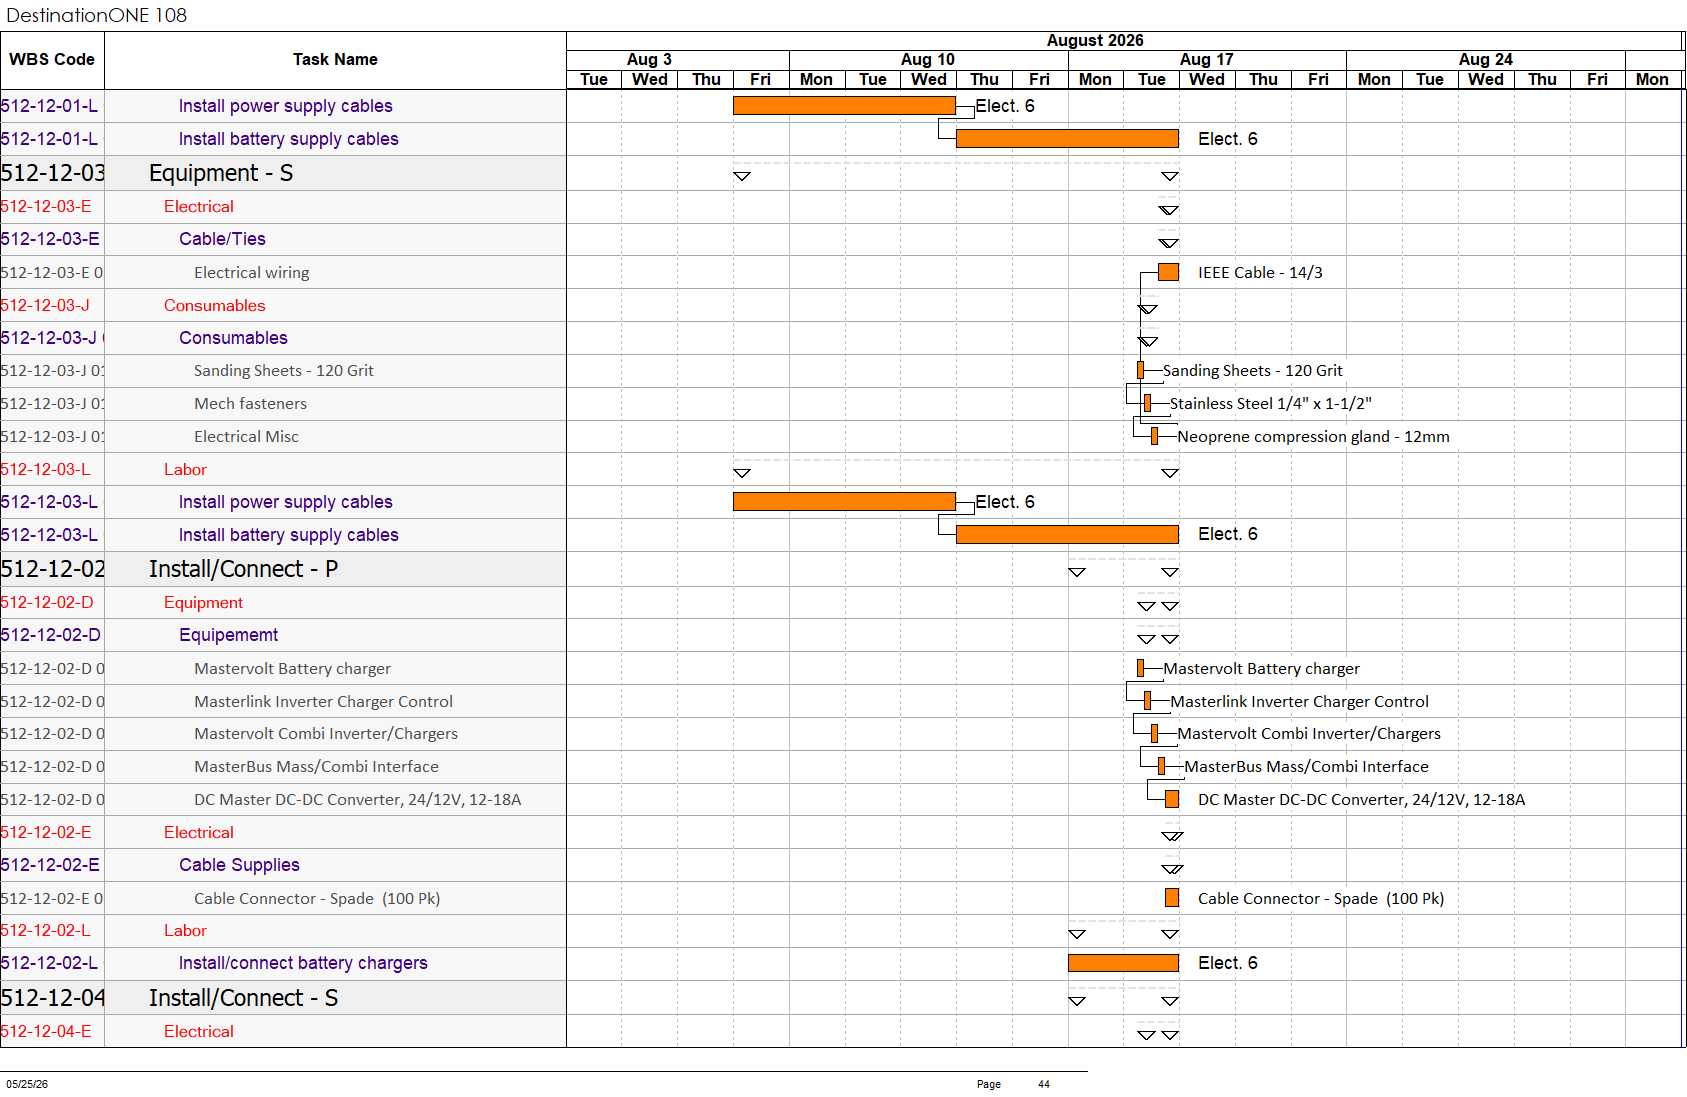Click the WBS Code column header

(52, 60)
